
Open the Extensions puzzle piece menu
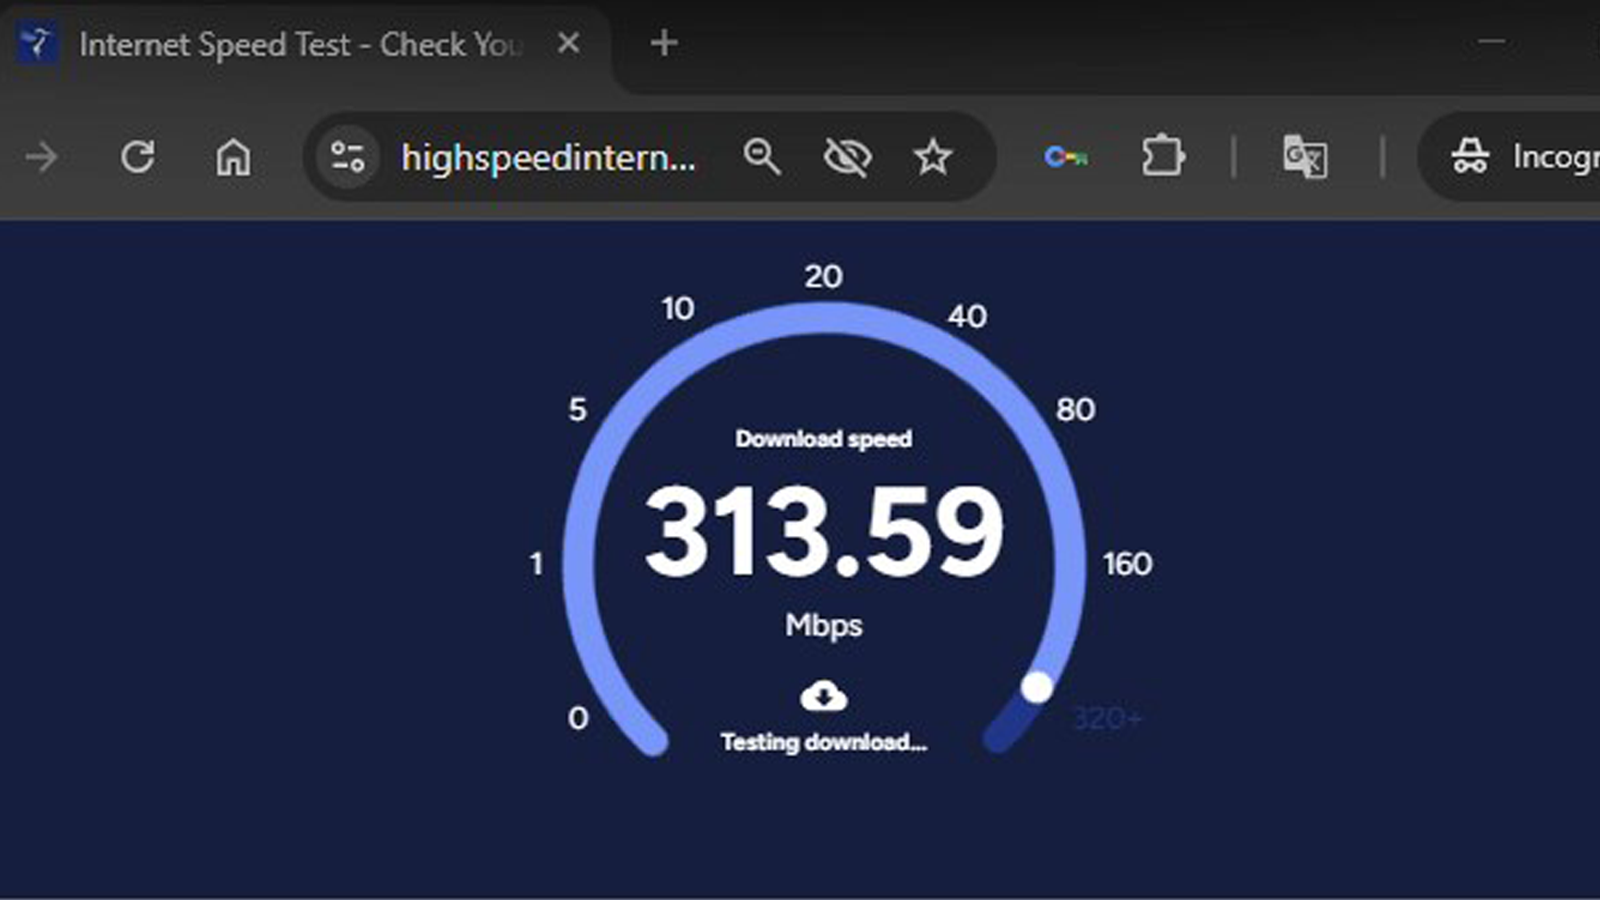coord(1163,156)
